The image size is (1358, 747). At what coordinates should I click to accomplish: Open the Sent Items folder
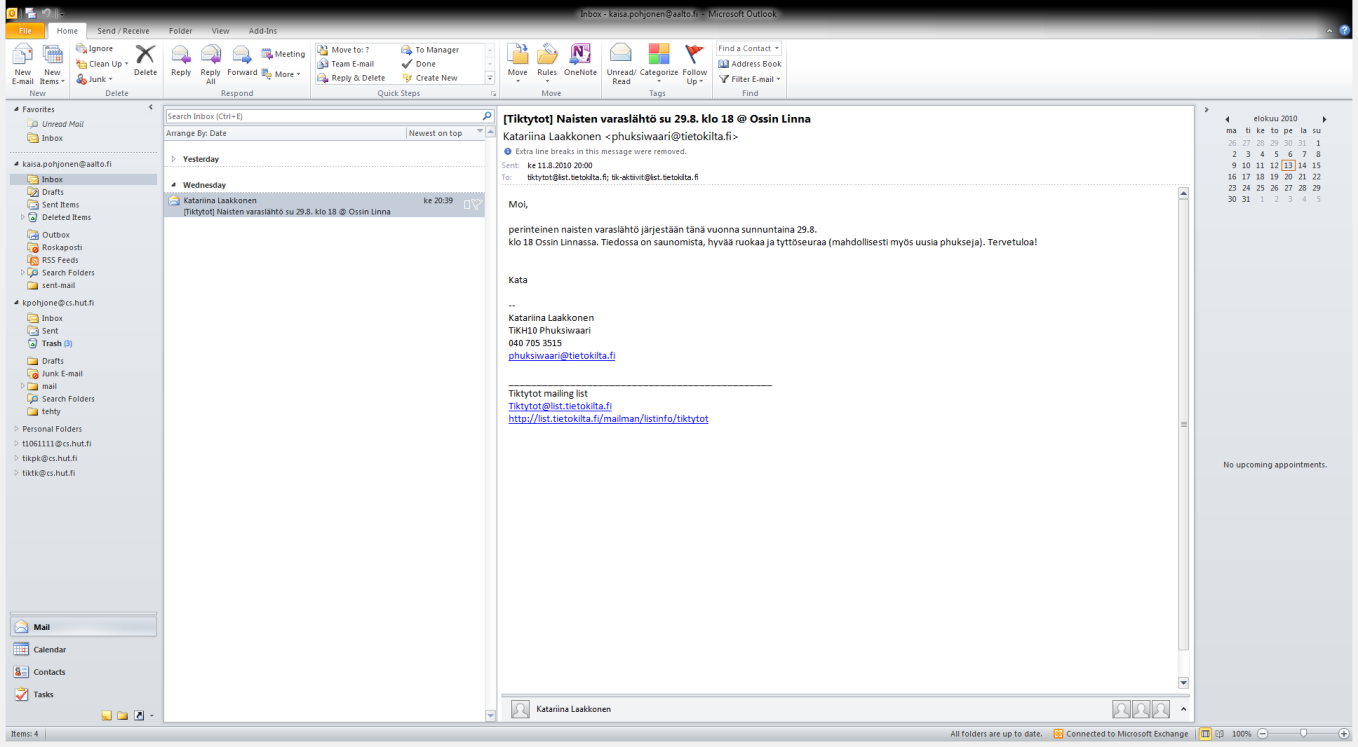tap(60, 204)
